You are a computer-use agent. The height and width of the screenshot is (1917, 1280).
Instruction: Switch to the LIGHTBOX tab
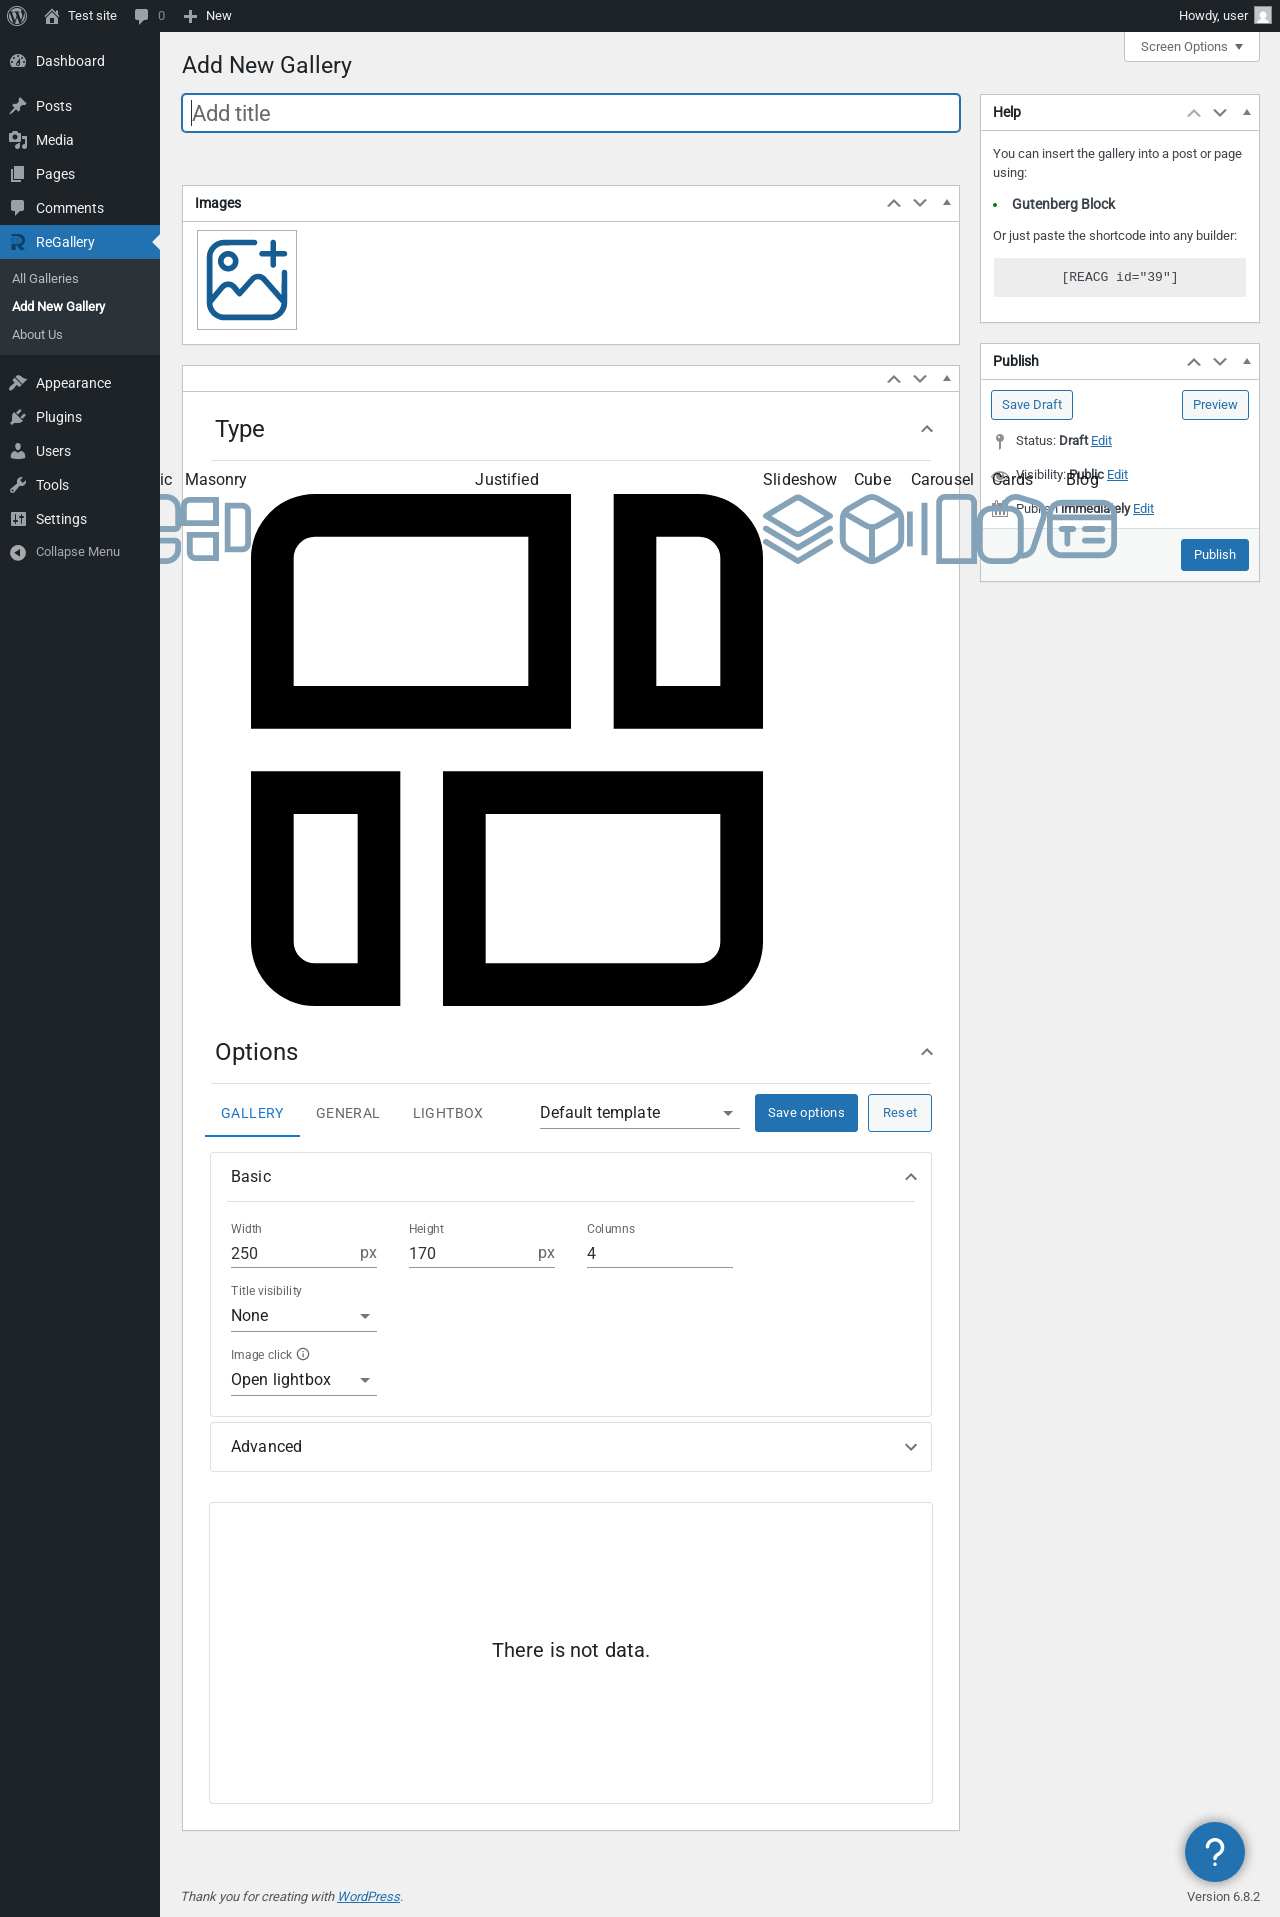pos(448,1113)
